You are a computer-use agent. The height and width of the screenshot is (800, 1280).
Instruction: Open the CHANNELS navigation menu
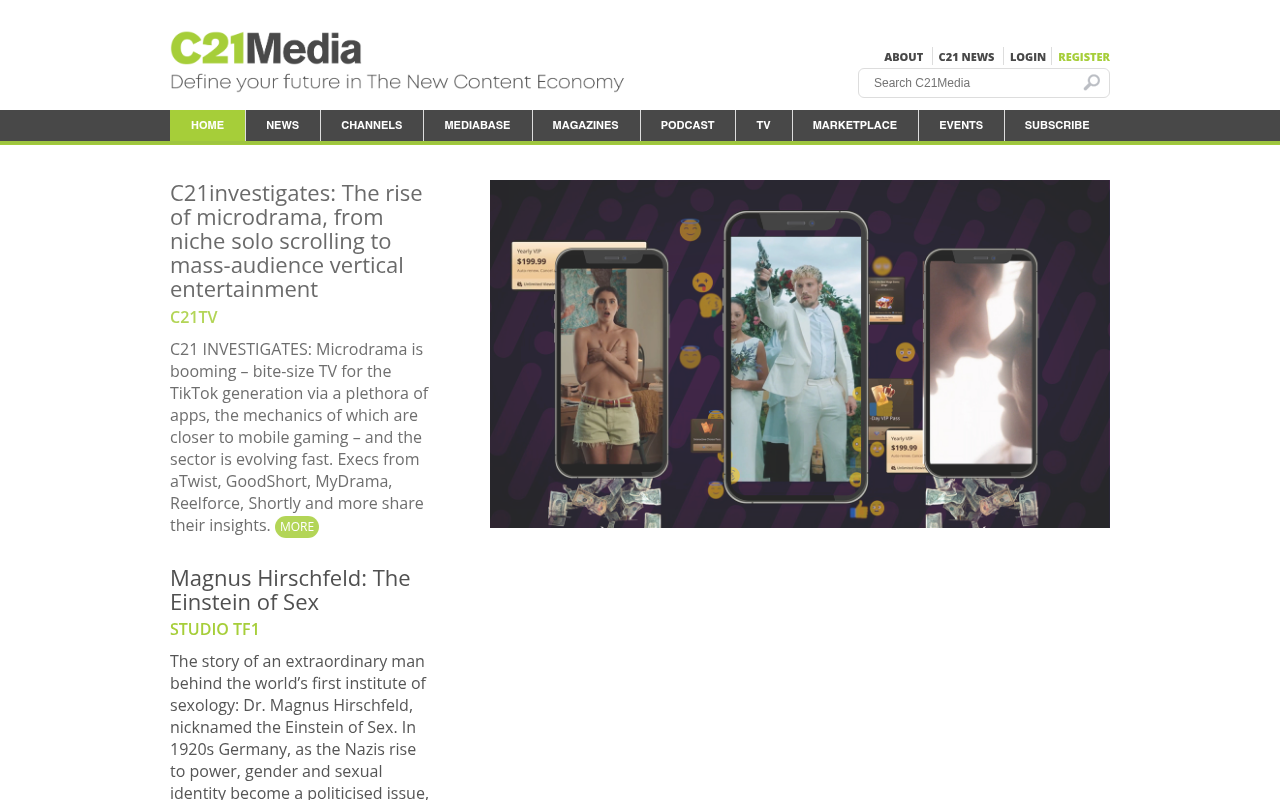click(x=372, y=125)
